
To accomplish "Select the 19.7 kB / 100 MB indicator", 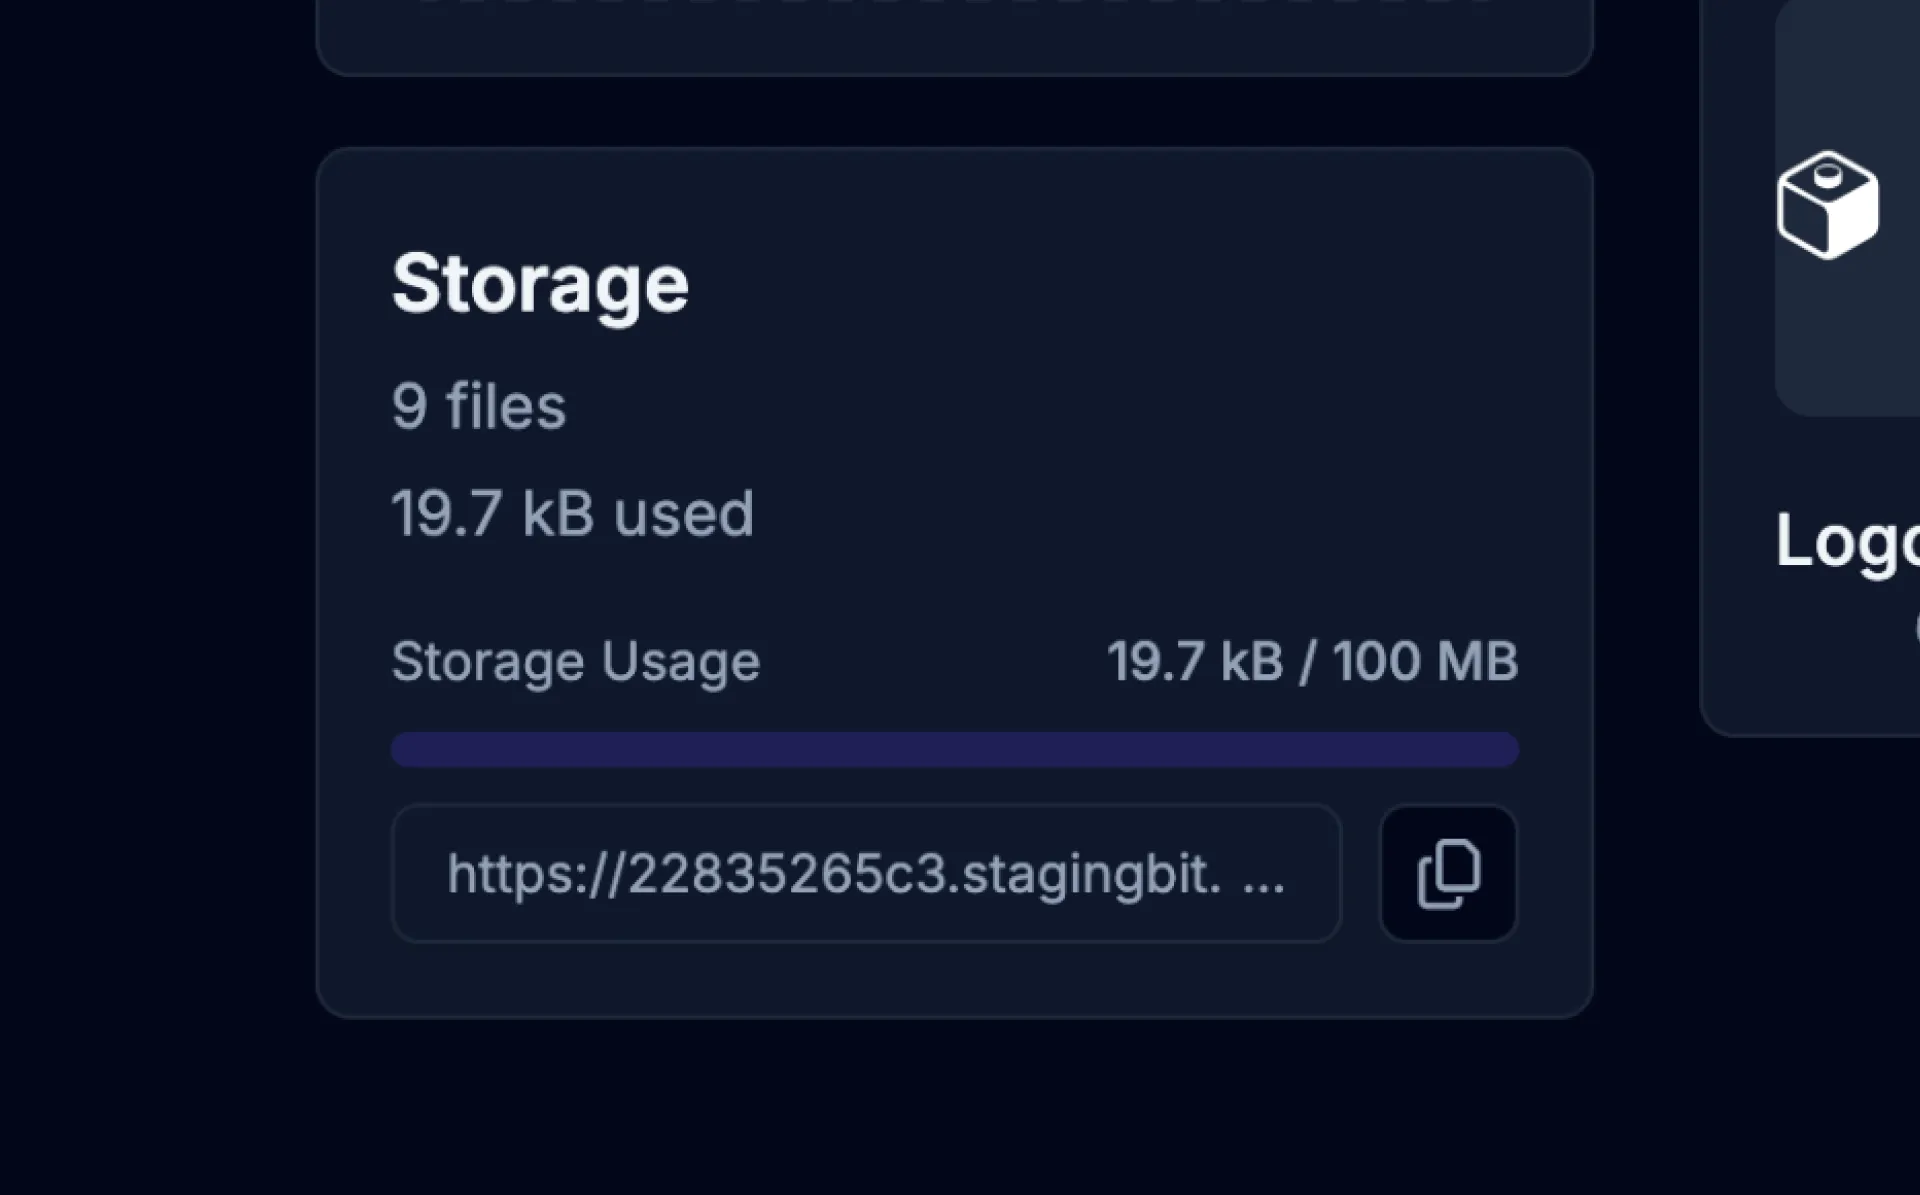I will [1312, 660].
